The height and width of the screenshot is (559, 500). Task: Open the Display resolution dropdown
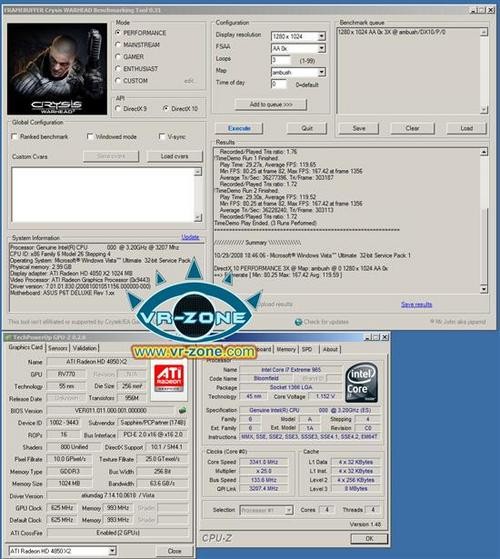tap(321, 36)
